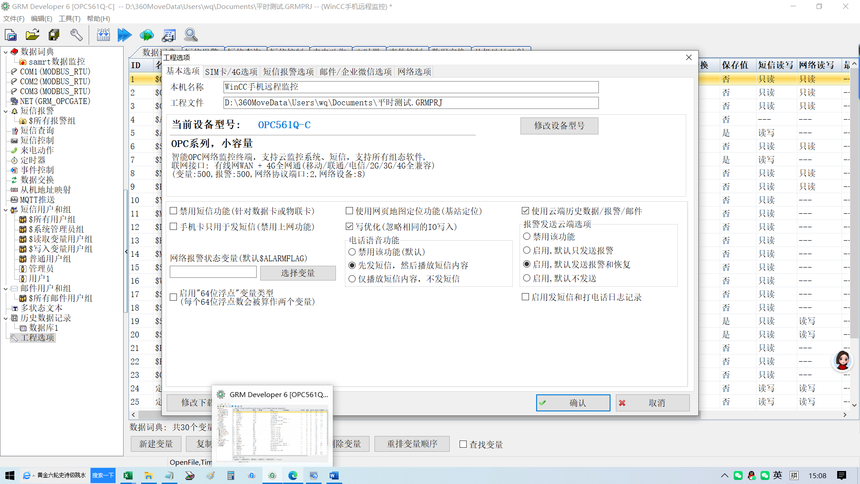The height and width of the screenshot is (484, 860).
Task: Open the Windows Start menu
Action: 9,475
